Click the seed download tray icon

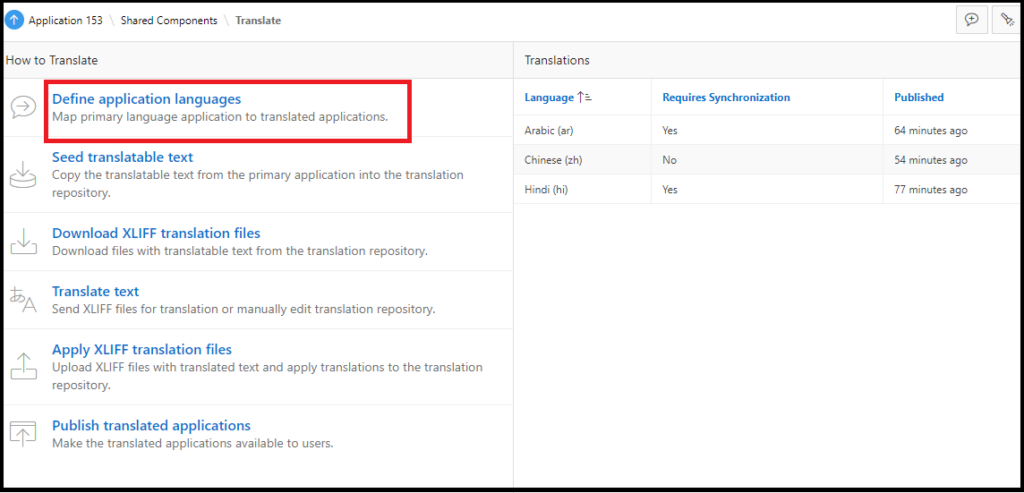coord(22,175)
